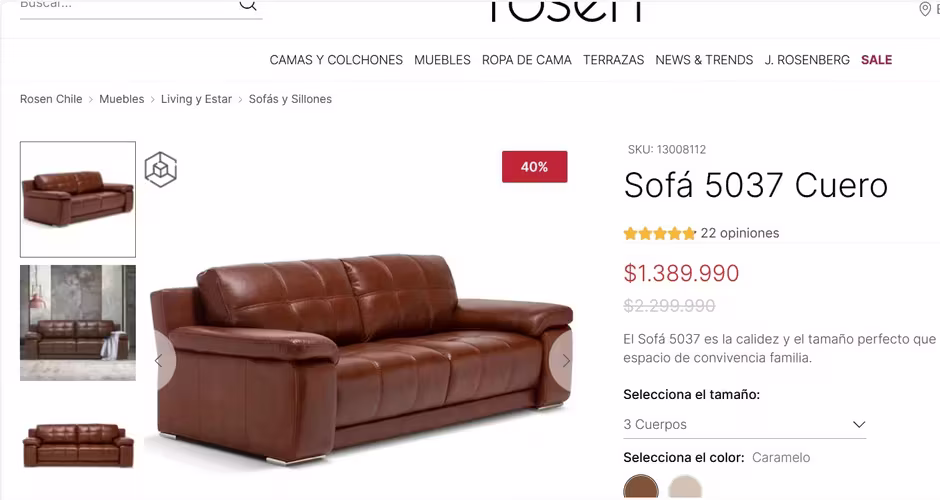Click the 40% discount badge
Screen dimensions: 940x500
[534, 167]
